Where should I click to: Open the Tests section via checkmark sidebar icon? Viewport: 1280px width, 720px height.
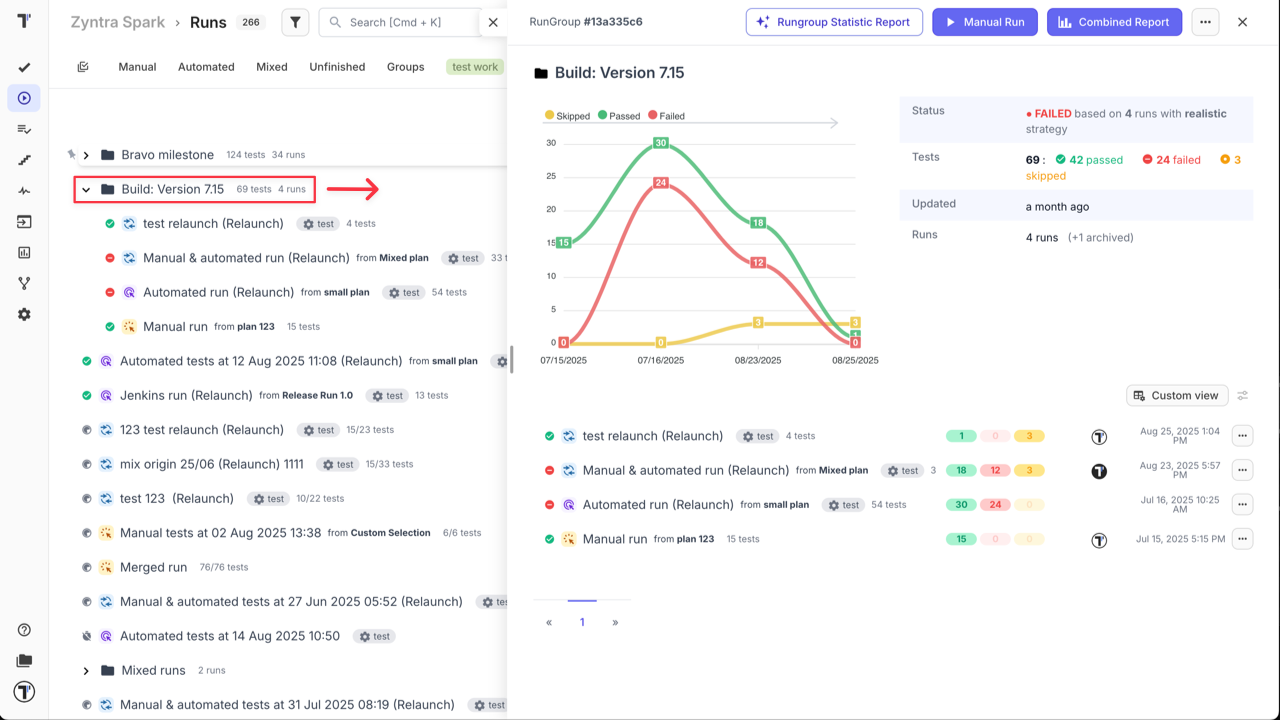tap(24, 68)
